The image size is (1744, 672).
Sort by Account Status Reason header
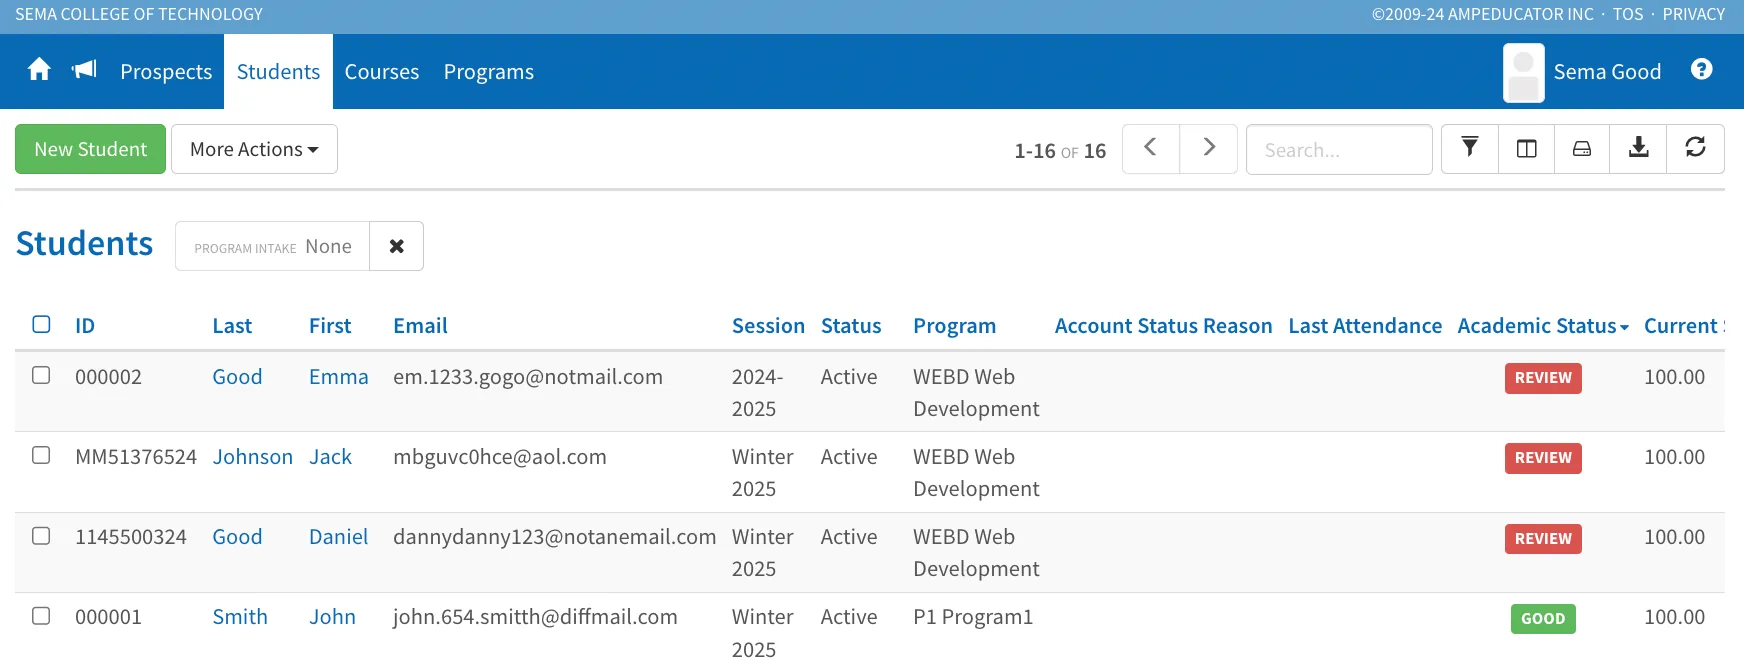click(x=1163, y=326)
